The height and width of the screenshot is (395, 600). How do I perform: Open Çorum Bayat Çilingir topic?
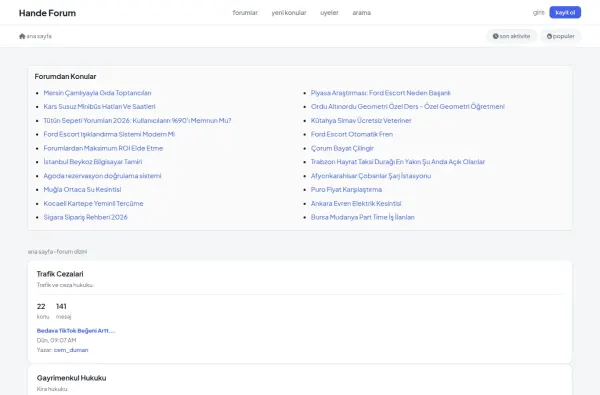click(x=342, y=148)
